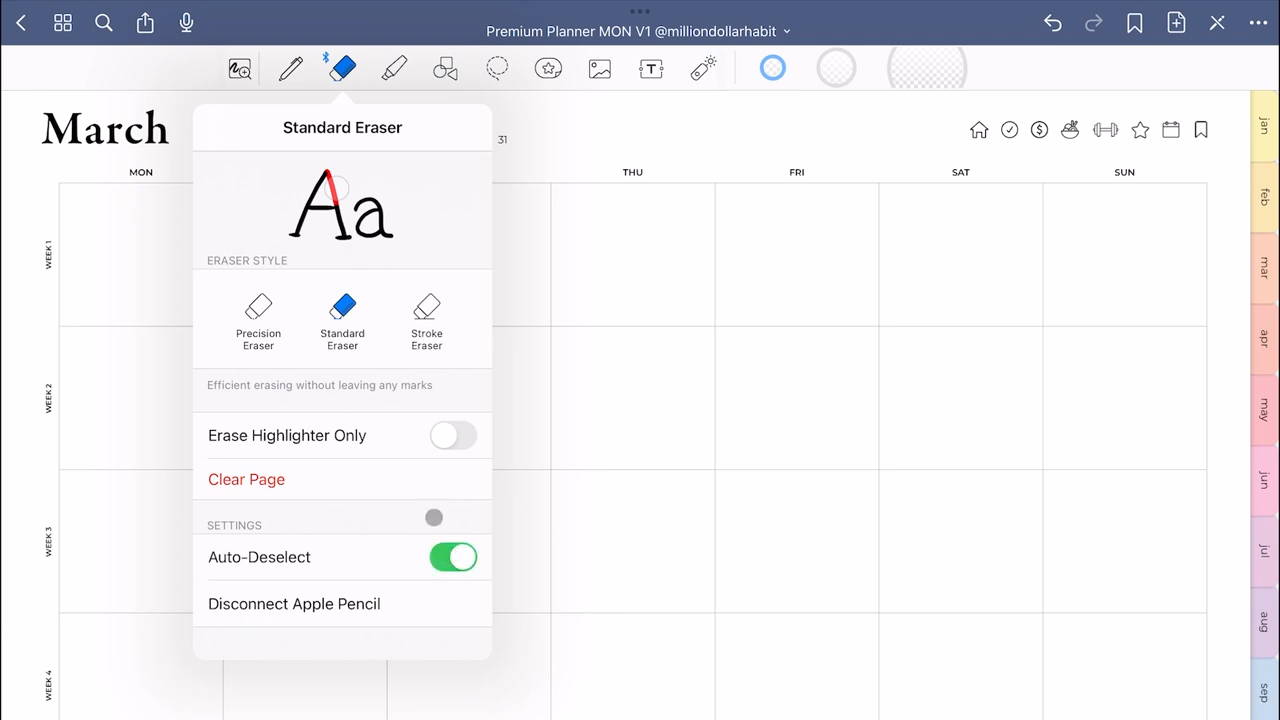
Task: Choose Standard Eraser style
Action: click(x=342, y=321)
